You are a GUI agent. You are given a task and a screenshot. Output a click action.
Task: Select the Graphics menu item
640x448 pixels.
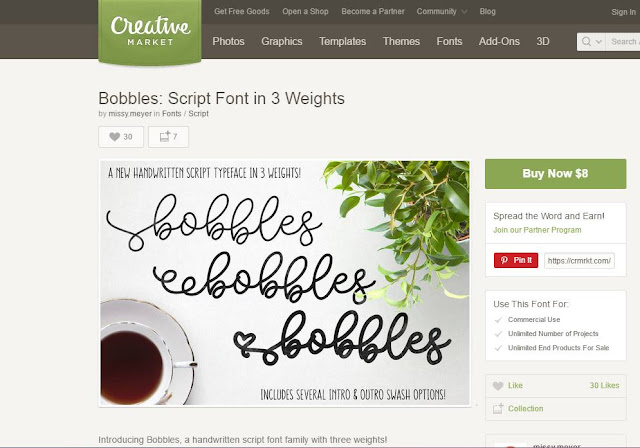coord(282,41)
